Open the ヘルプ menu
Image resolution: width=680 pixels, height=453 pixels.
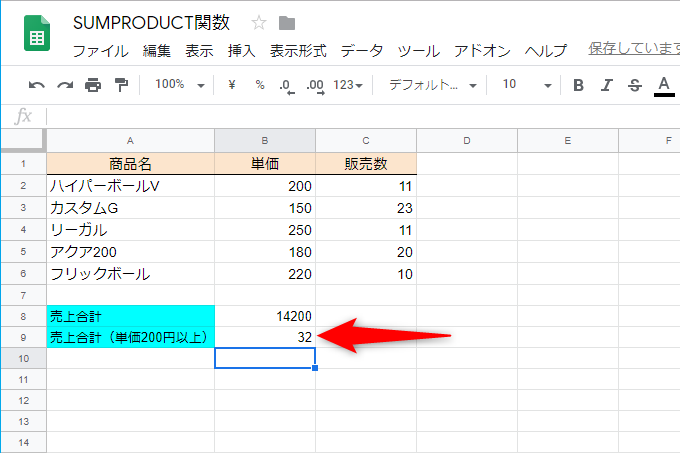(x=546, y=51)
